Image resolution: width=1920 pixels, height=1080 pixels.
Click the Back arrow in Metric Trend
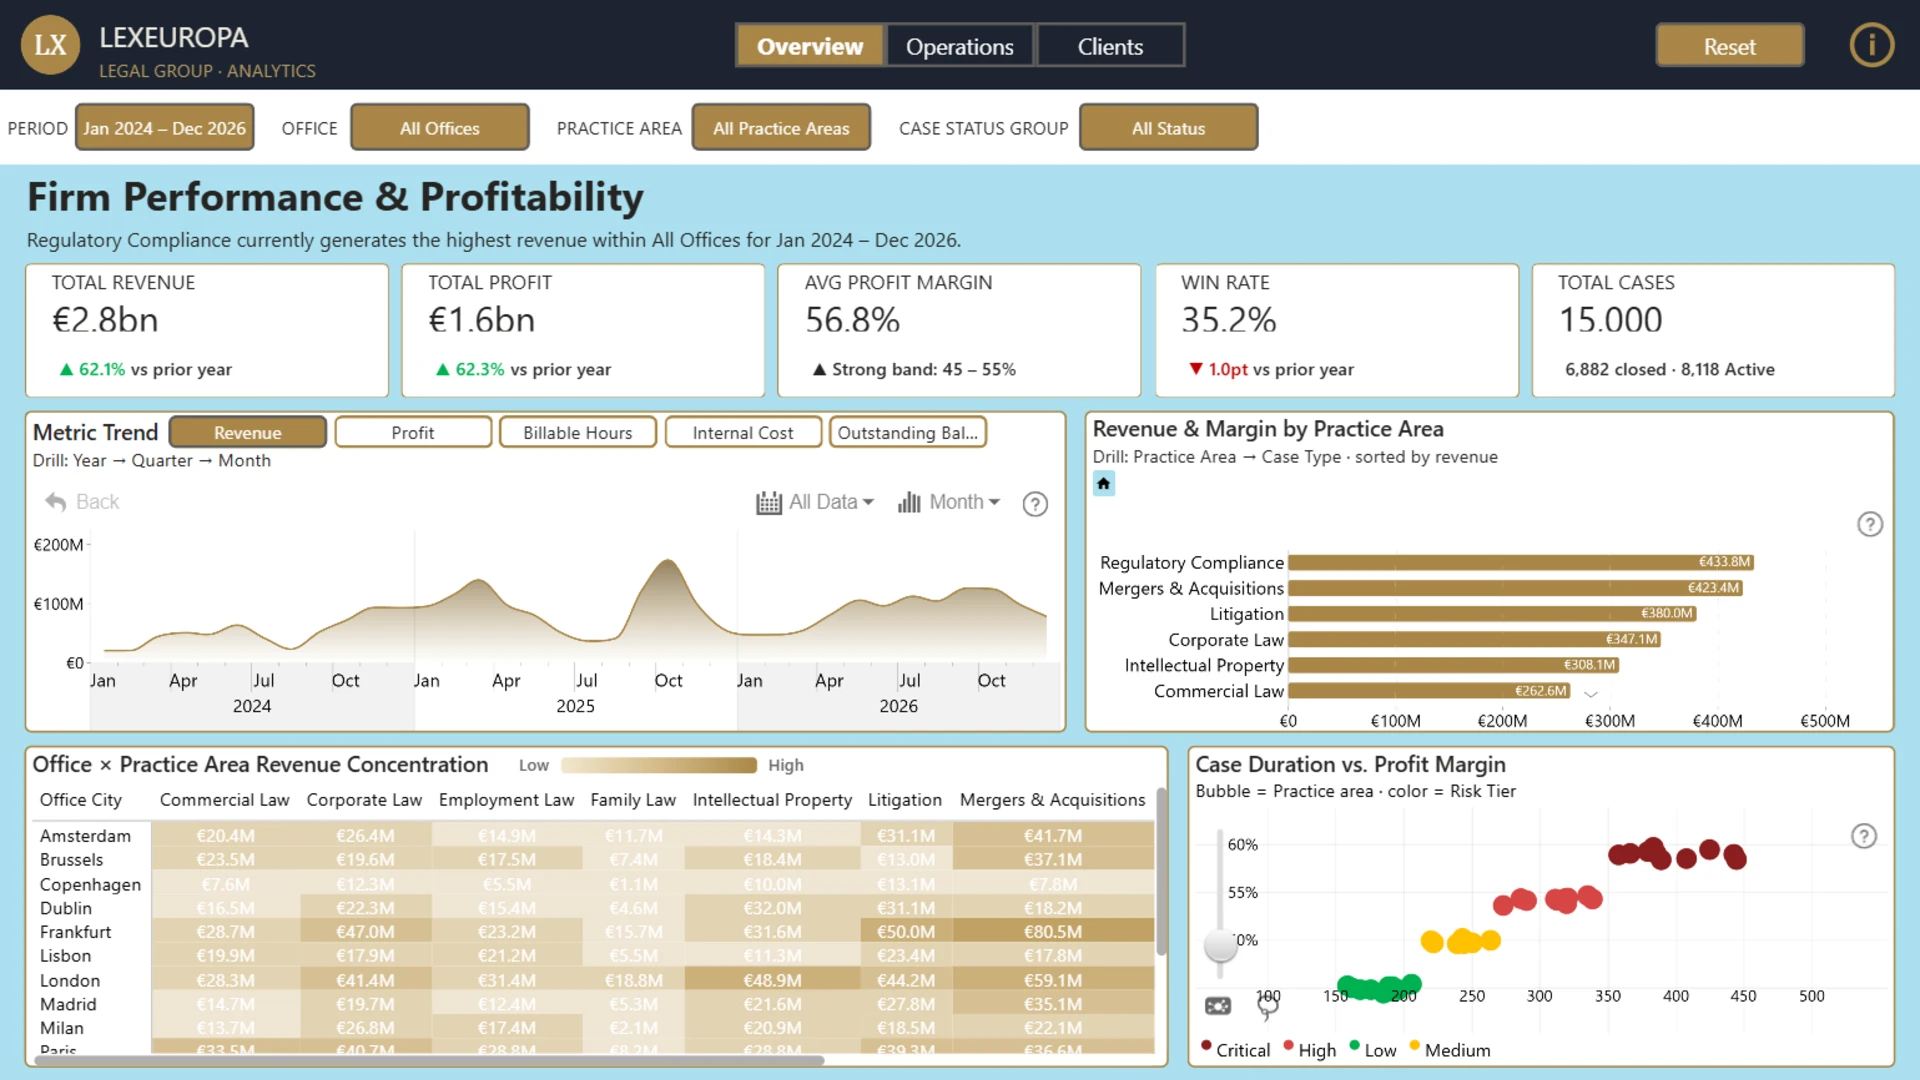(x=56, y=502)
